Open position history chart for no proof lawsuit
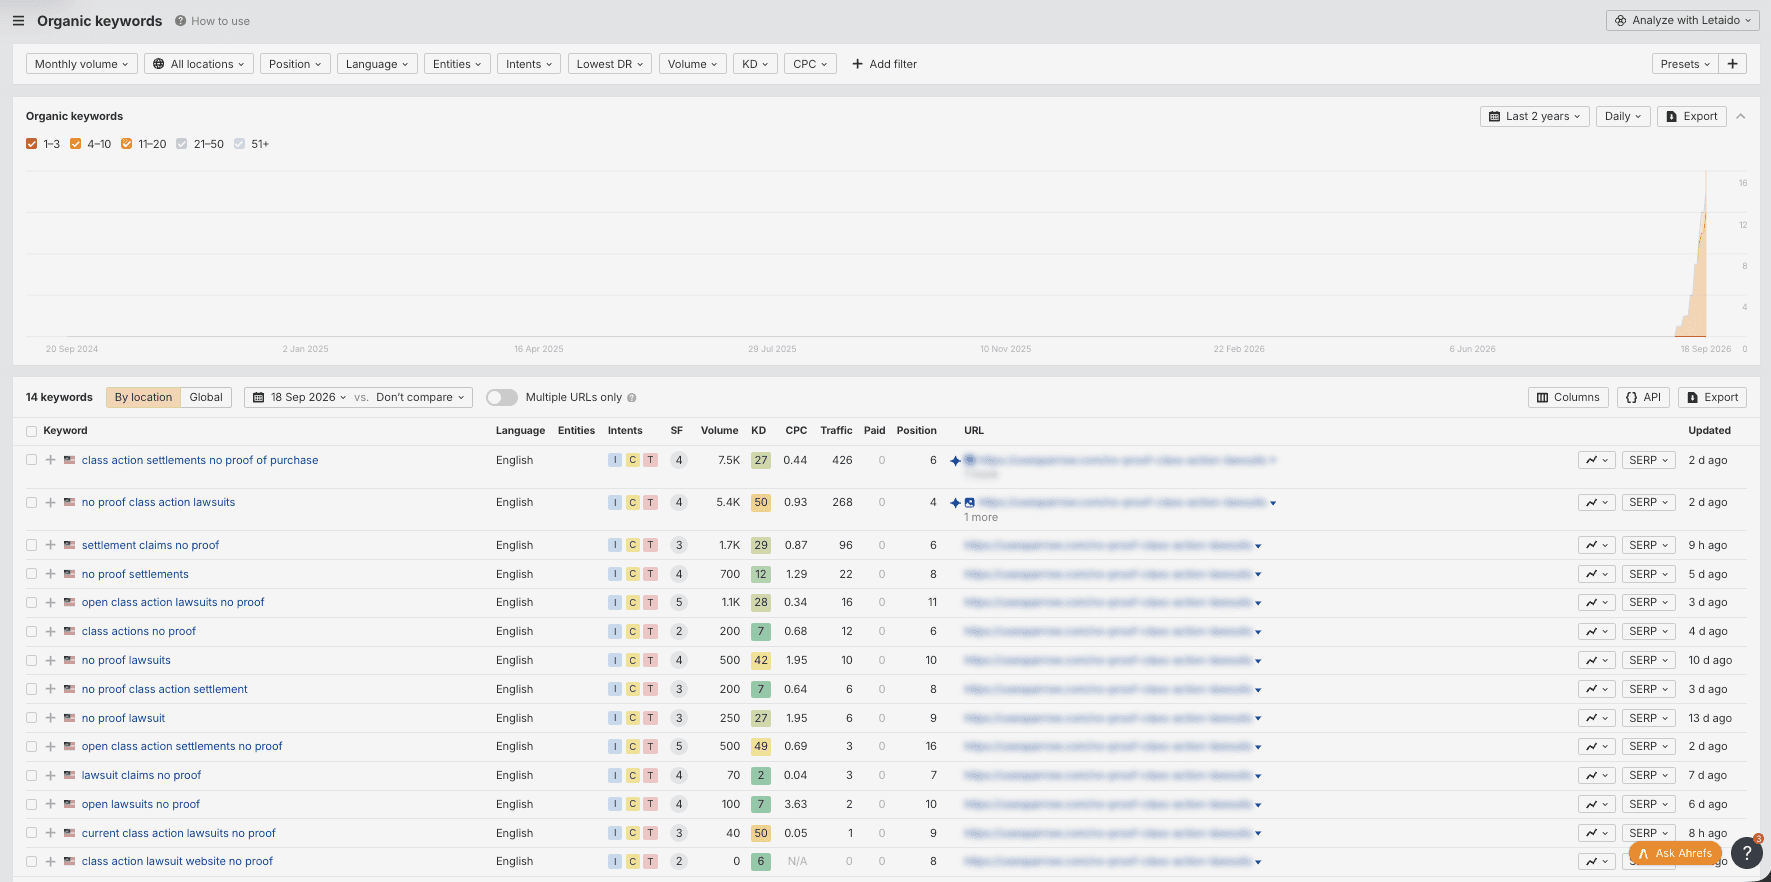1771x882 pixels. [1596, 718]
